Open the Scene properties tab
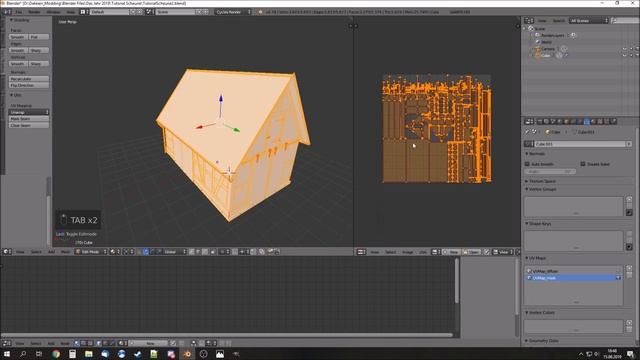Screen dimensions: 640x360 [x=553, y=121]
